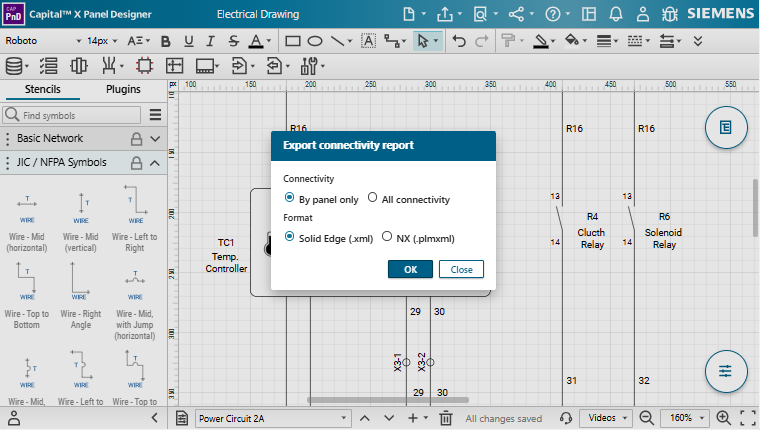Toggle strikethrough formatting

pos(234,41)
